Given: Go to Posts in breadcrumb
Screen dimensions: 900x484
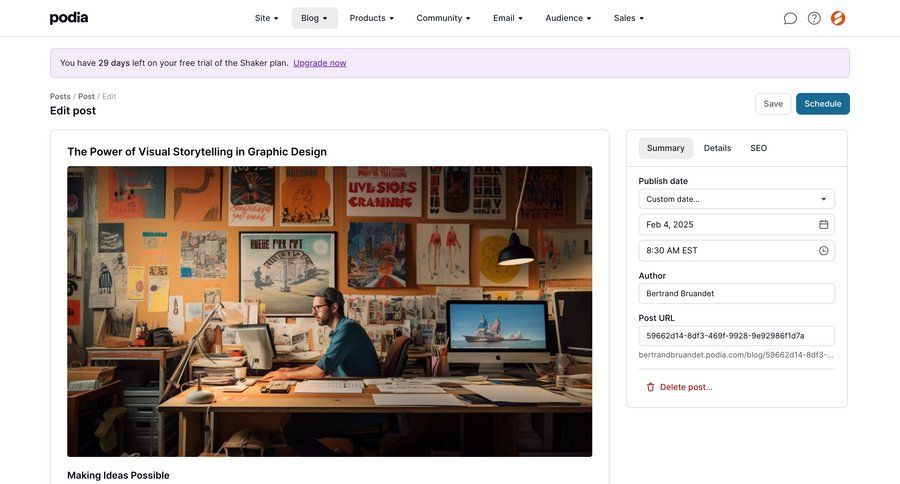Looking at the screenshot, I should [60, 96].
